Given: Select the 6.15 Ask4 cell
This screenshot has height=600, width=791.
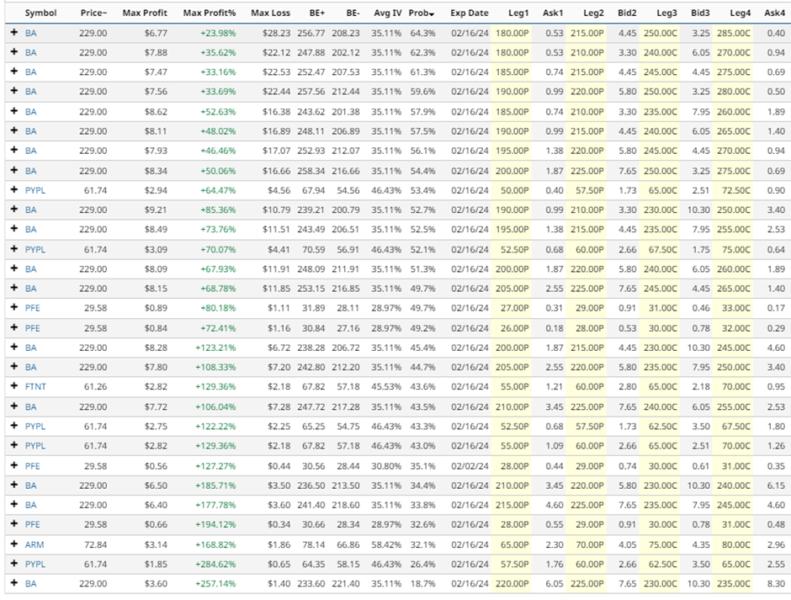Looking at the screenshot, I should tap(776, 485).
